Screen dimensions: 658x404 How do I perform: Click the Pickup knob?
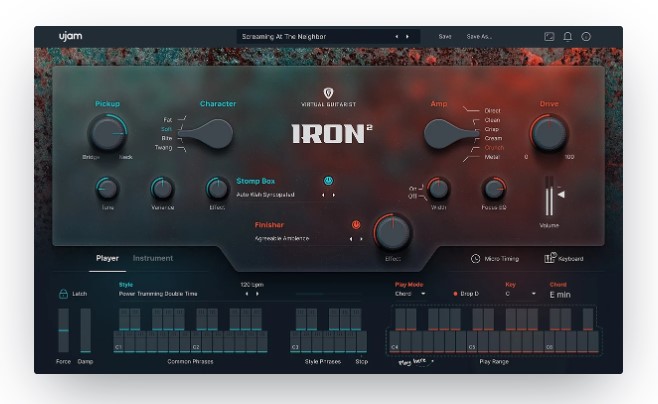coord(107,133)
